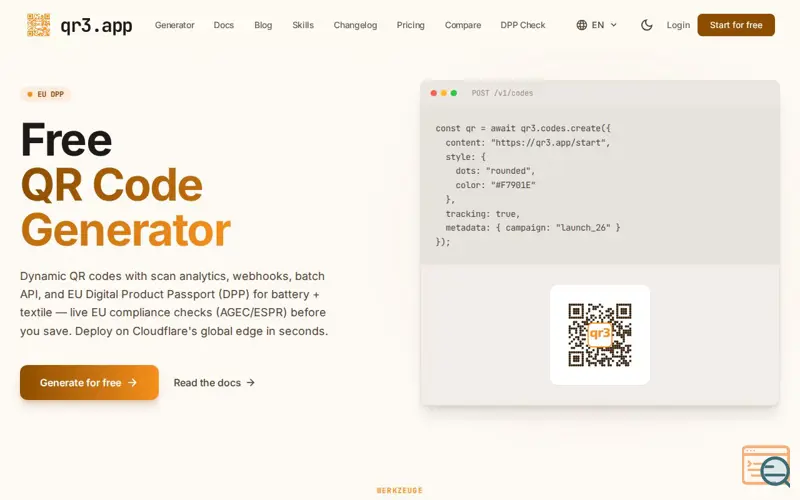Open the Pricing page
Viewport: 800px width, 500px height.
point(411,25)
